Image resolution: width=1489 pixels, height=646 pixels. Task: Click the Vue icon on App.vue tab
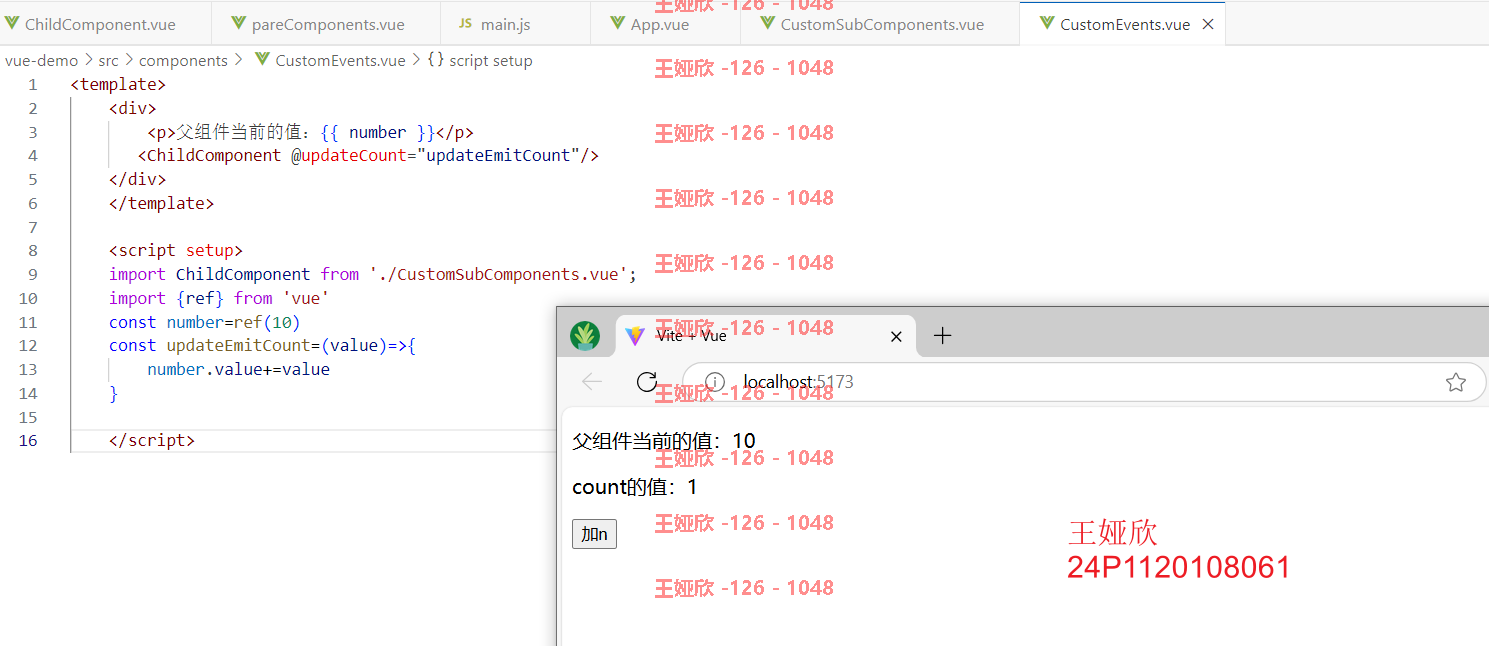[617, 23]
